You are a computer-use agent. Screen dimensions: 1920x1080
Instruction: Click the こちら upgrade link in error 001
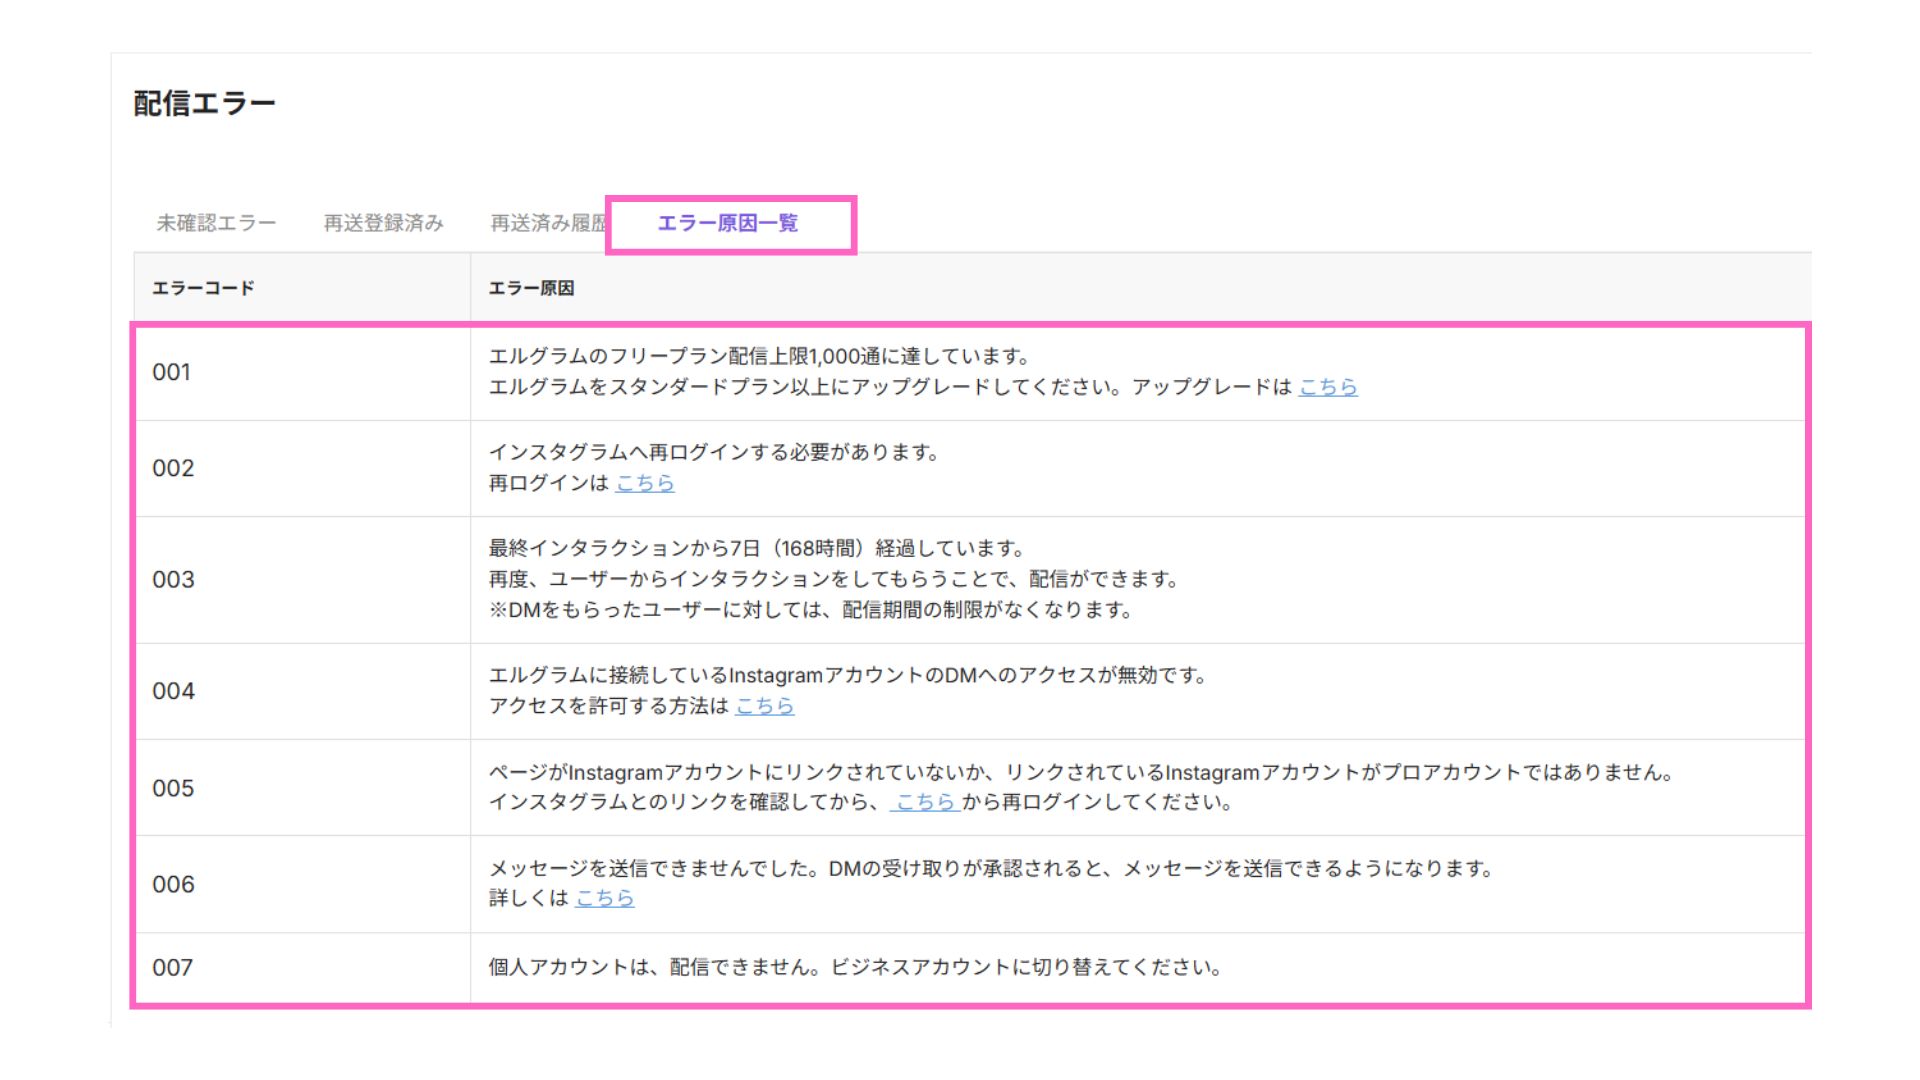click(1327, 387)
